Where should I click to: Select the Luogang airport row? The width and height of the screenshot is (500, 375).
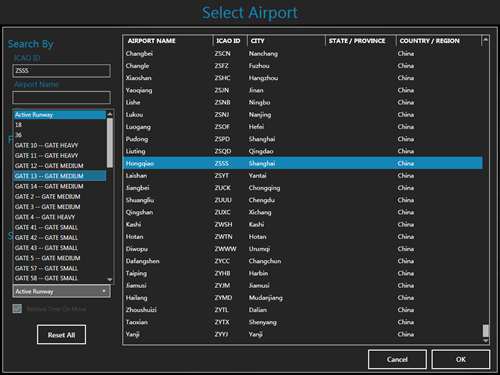click(303, 127)
